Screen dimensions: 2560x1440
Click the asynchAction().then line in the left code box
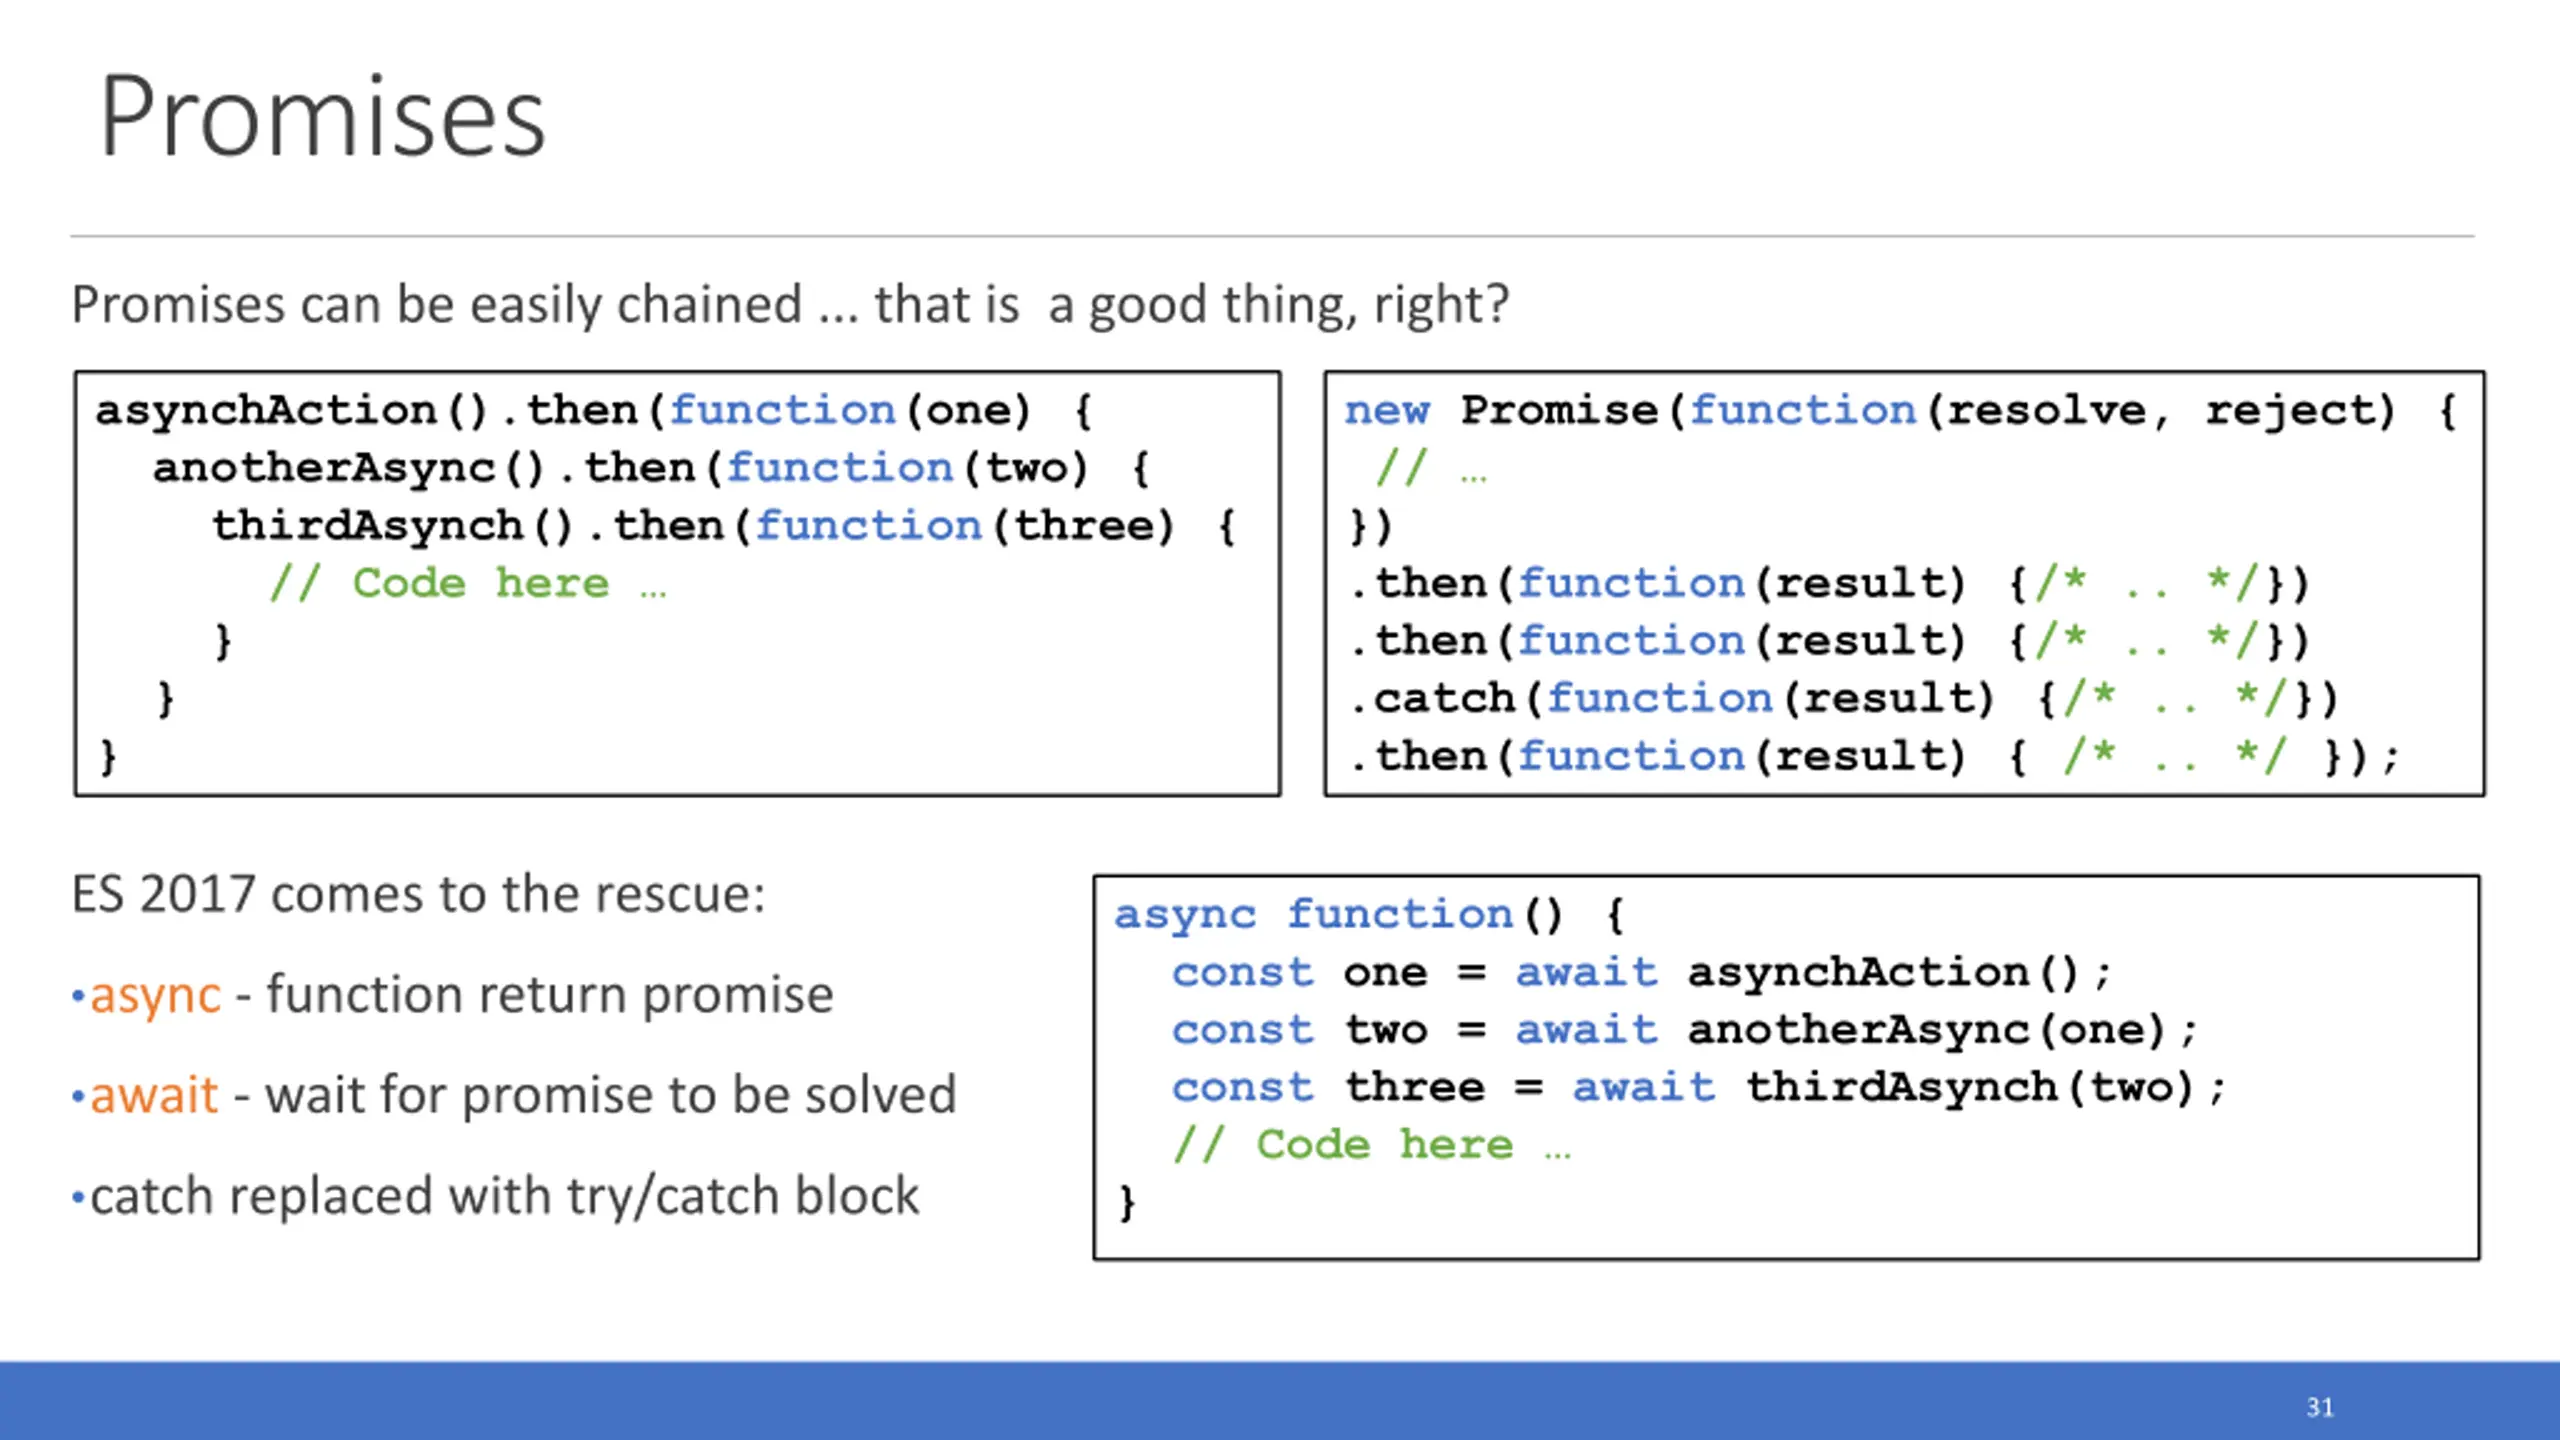point(594,411)
